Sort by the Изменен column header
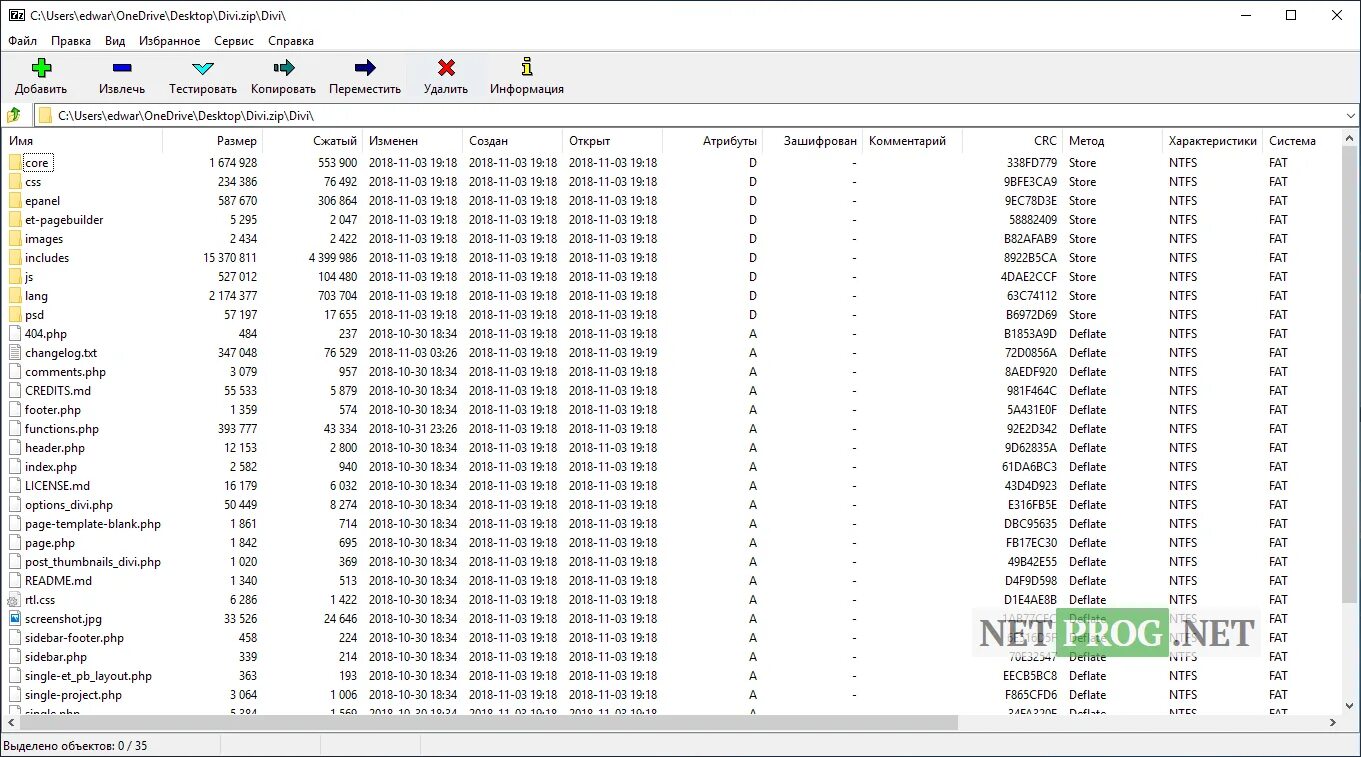Screen dimensions: 1361x757 (x=412, y=141)
